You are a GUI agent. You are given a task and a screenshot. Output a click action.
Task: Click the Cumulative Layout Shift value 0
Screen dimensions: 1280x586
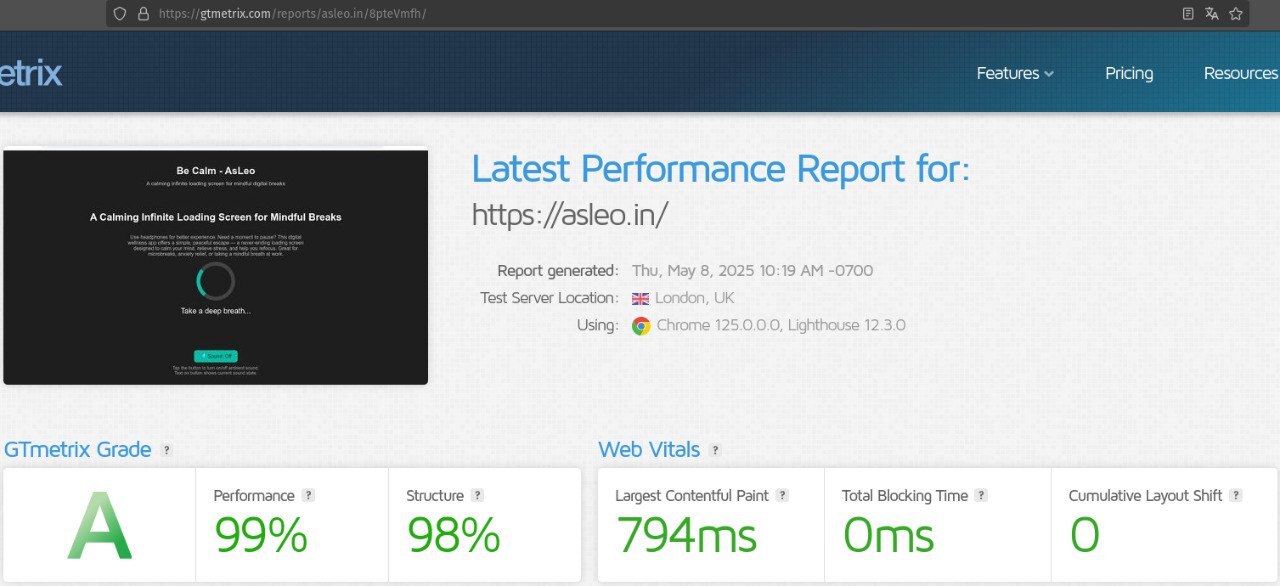click(x=1085, y=534)
